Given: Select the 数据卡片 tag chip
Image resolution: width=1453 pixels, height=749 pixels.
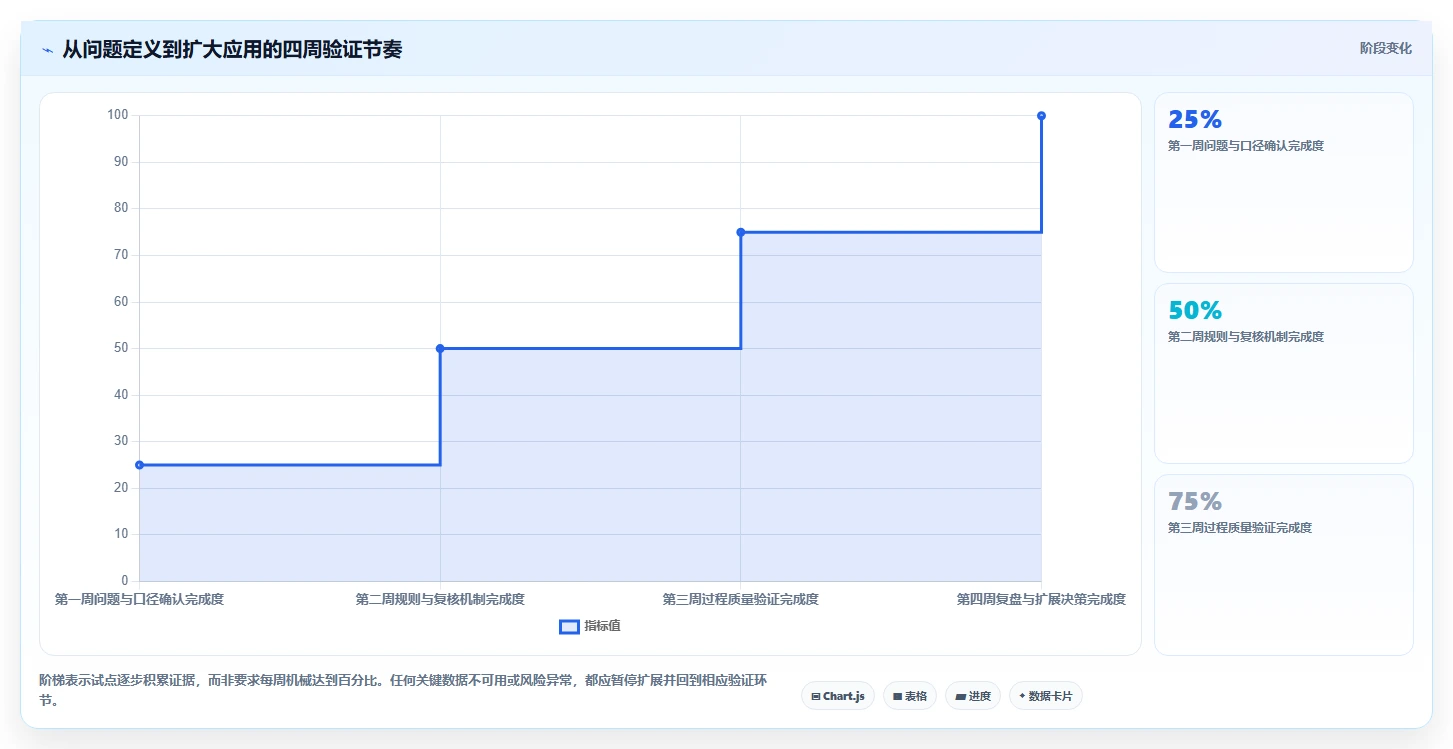Looking at the screenshot, I should pyautogui.click(x=1046, y=696).
